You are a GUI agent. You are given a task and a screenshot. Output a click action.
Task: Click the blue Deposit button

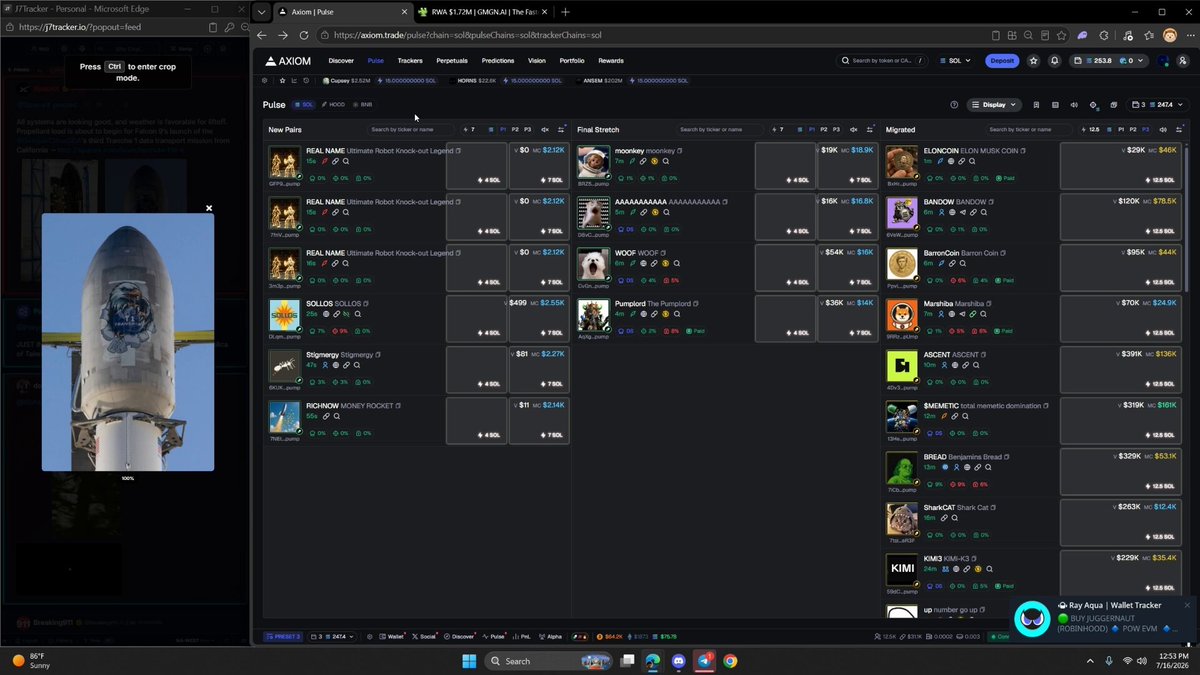(x=1001, y=60)
